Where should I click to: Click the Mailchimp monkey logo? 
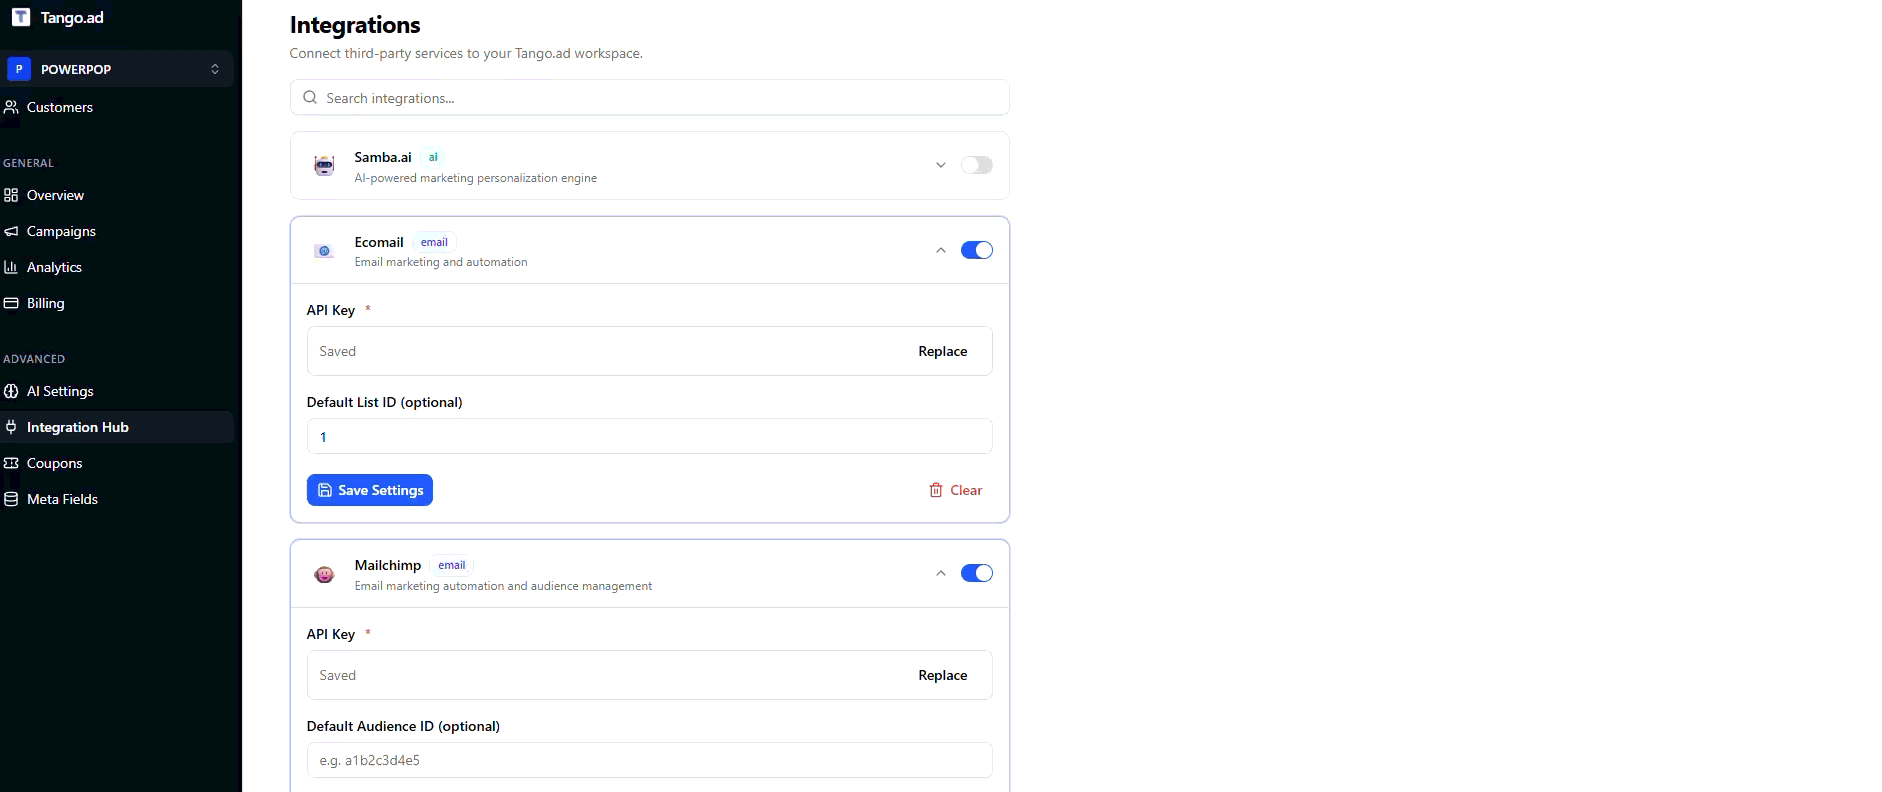324,574
